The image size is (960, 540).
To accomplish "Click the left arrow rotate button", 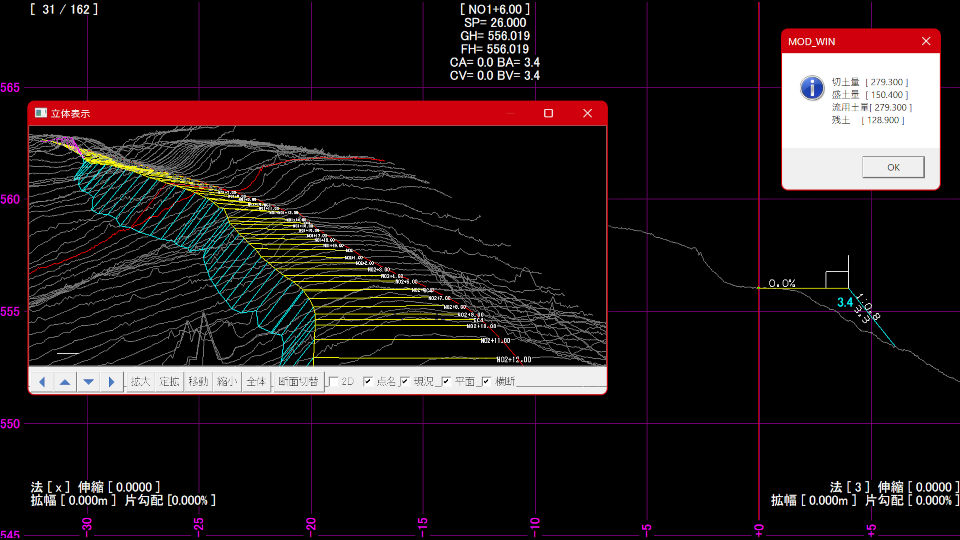I will pyautogui.click(x=42, y=382).
